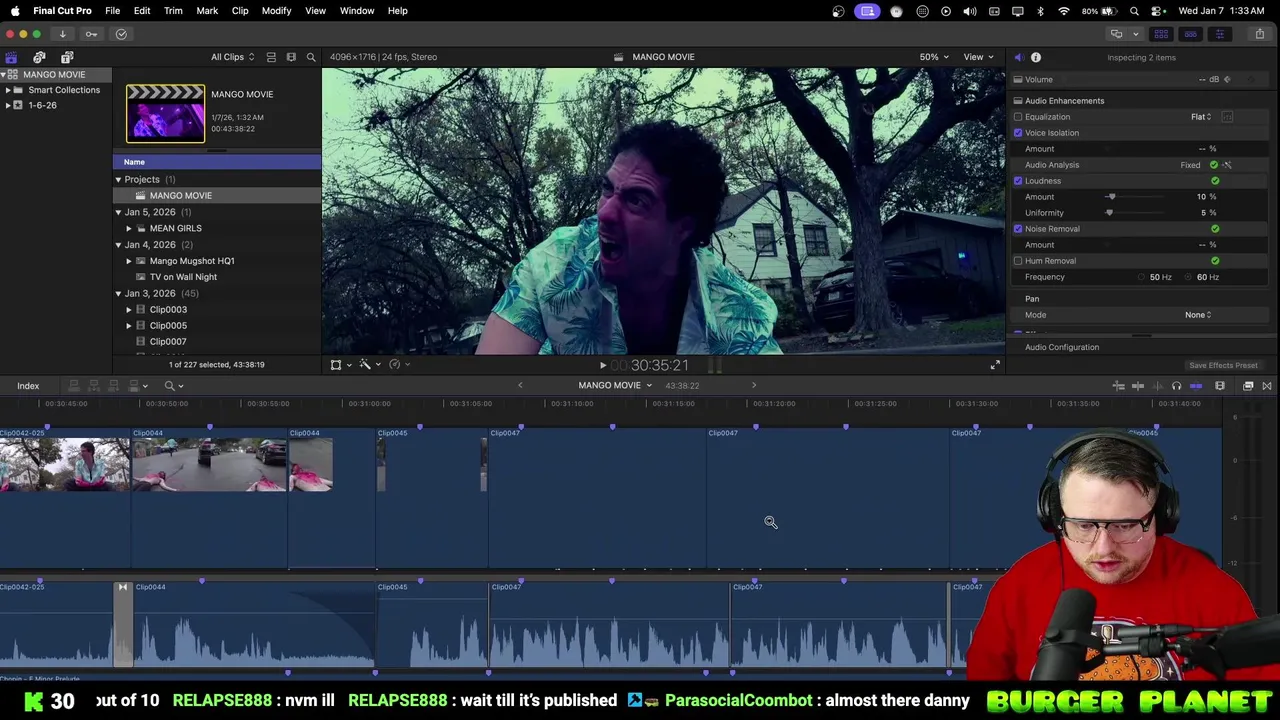Click the timeline search tools magnifier
The height and width of the screenshot is (720, 1280).
[172, 386]
